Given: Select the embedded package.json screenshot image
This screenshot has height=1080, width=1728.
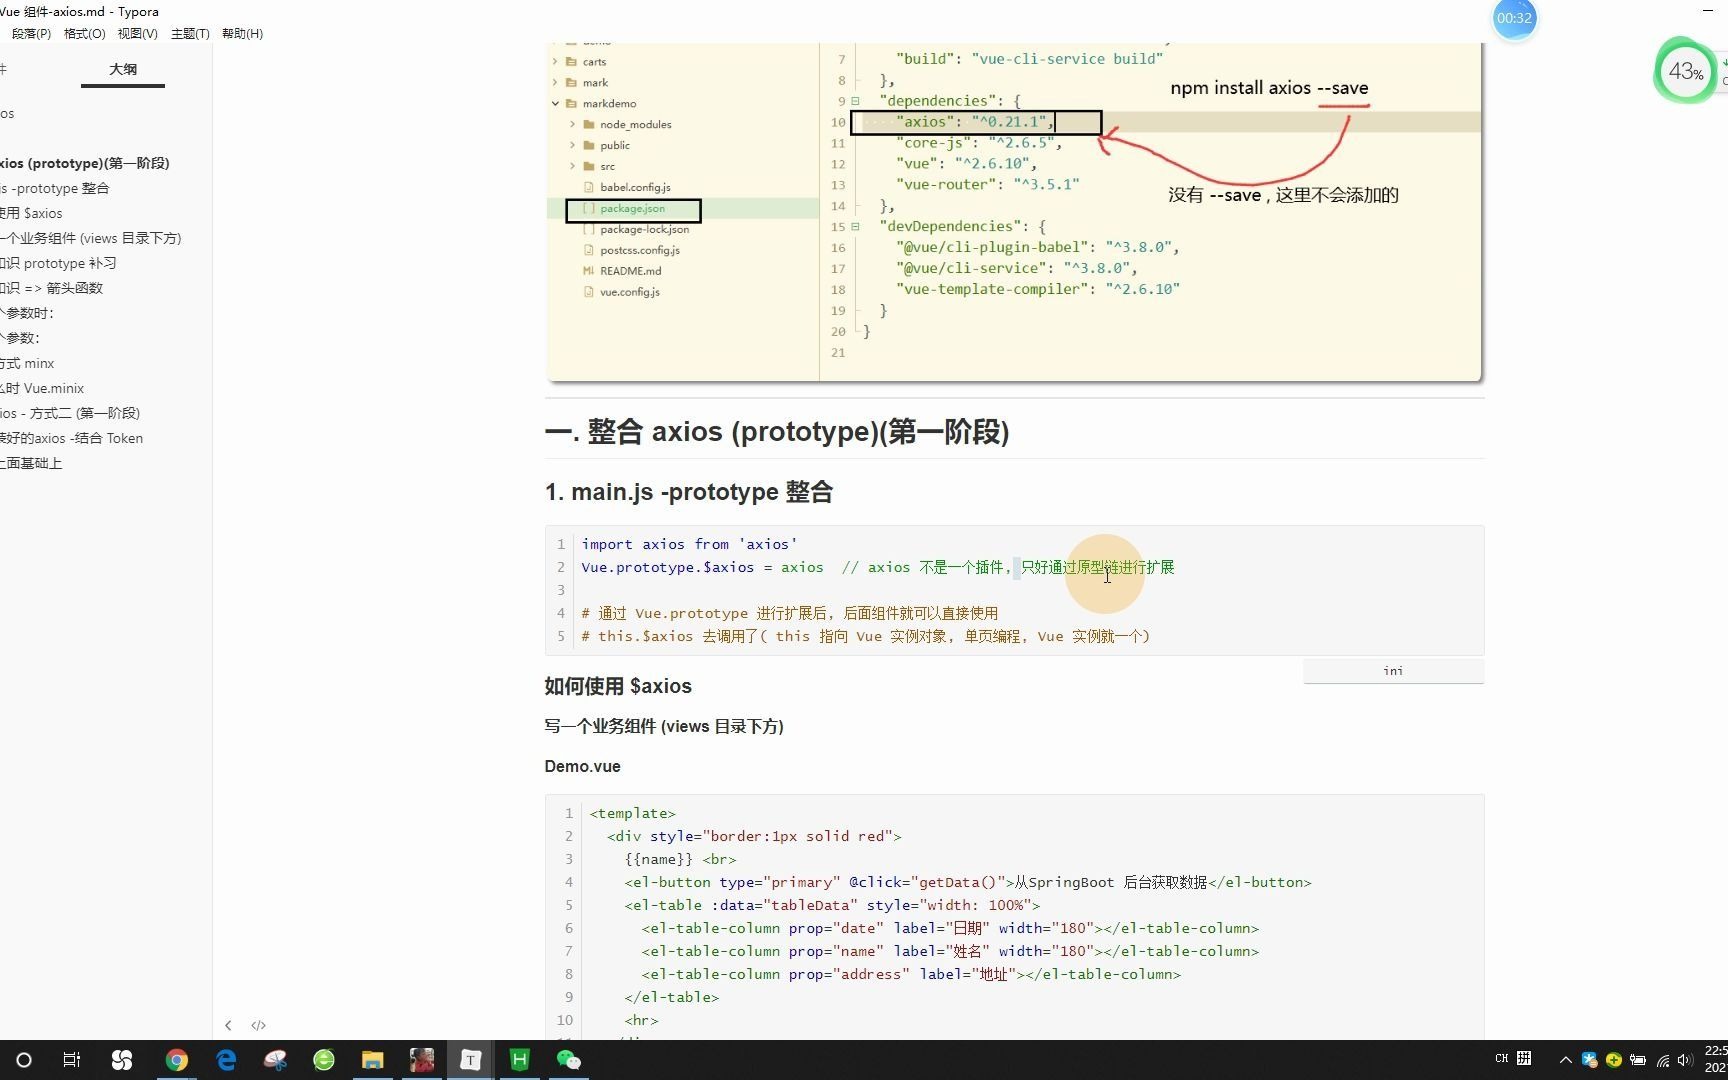Looking at the screenshot, I should click(x=1014, y=212).
